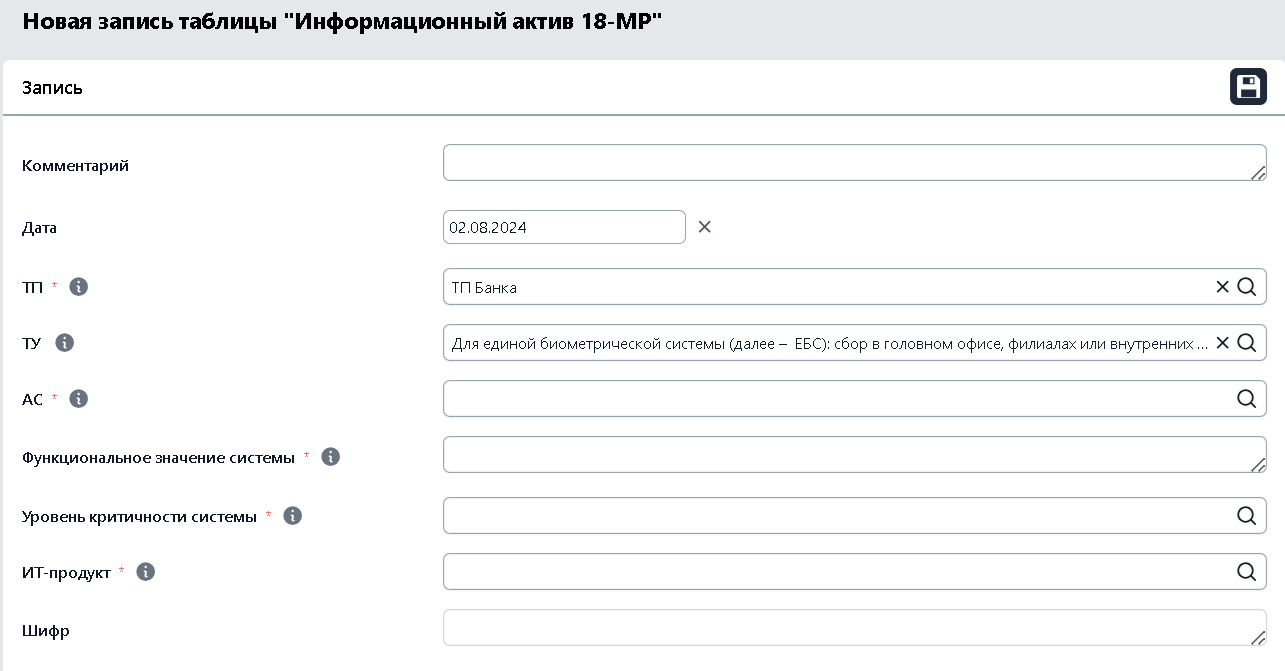Open search lookup for ИТ-продукт field
The height and width of the screenshot is (671, 1285).
(1246, 572)
